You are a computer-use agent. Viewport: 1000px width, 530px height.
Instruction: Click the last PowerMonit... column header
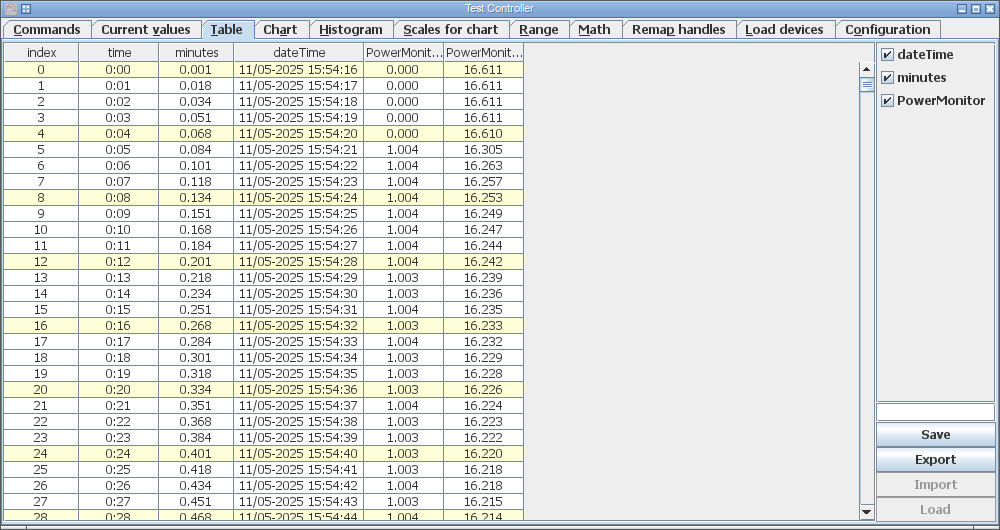click(x=483, y=53)
